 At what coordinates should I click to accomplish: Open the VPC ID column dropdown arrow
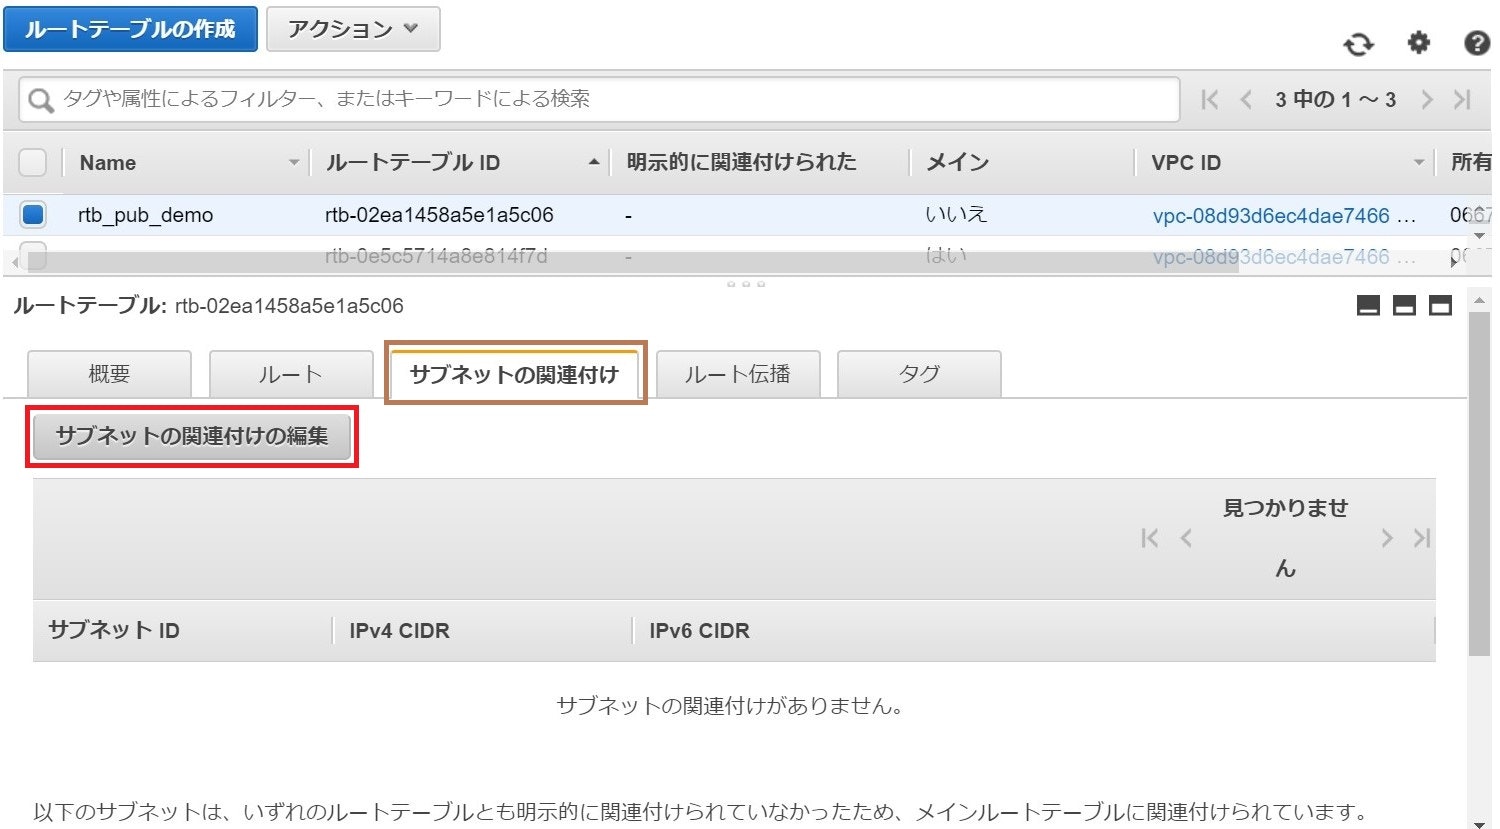(x=1419, y=162)
